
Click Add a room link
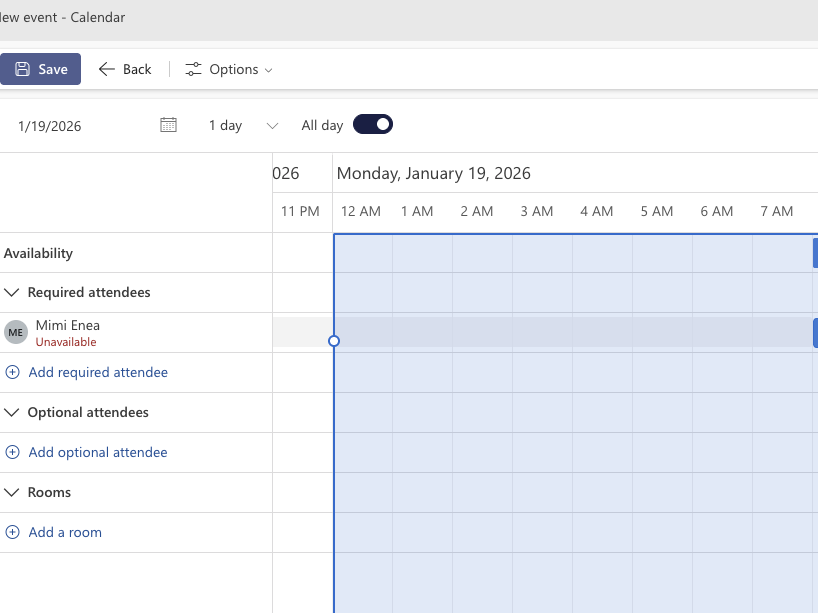[x=65, y=532]
